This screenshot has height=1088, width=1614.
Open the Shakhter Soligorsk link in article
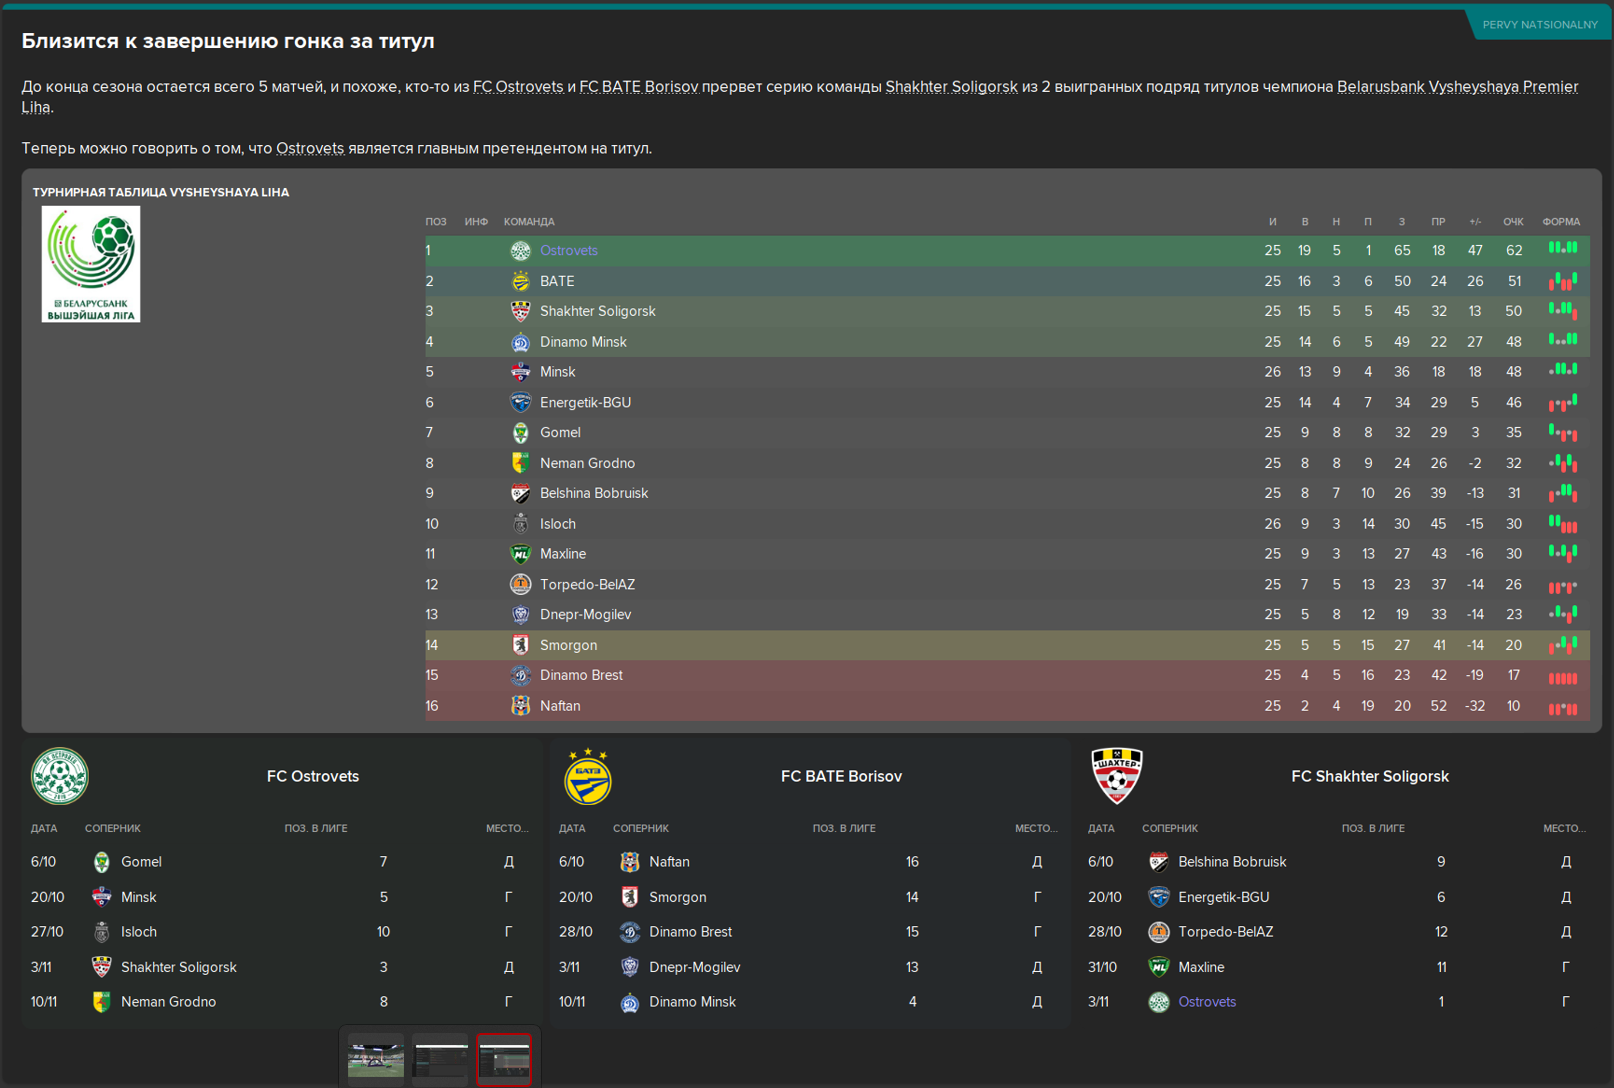951,87
